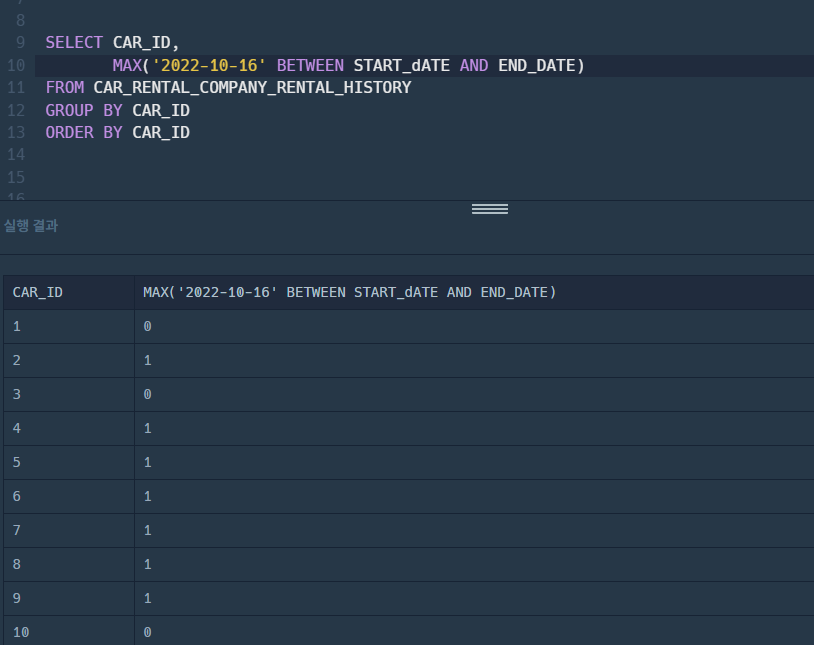Click CAR_ID cell with value 2
The height and width of the screenshot is (645, 814).
pos(69,360)
